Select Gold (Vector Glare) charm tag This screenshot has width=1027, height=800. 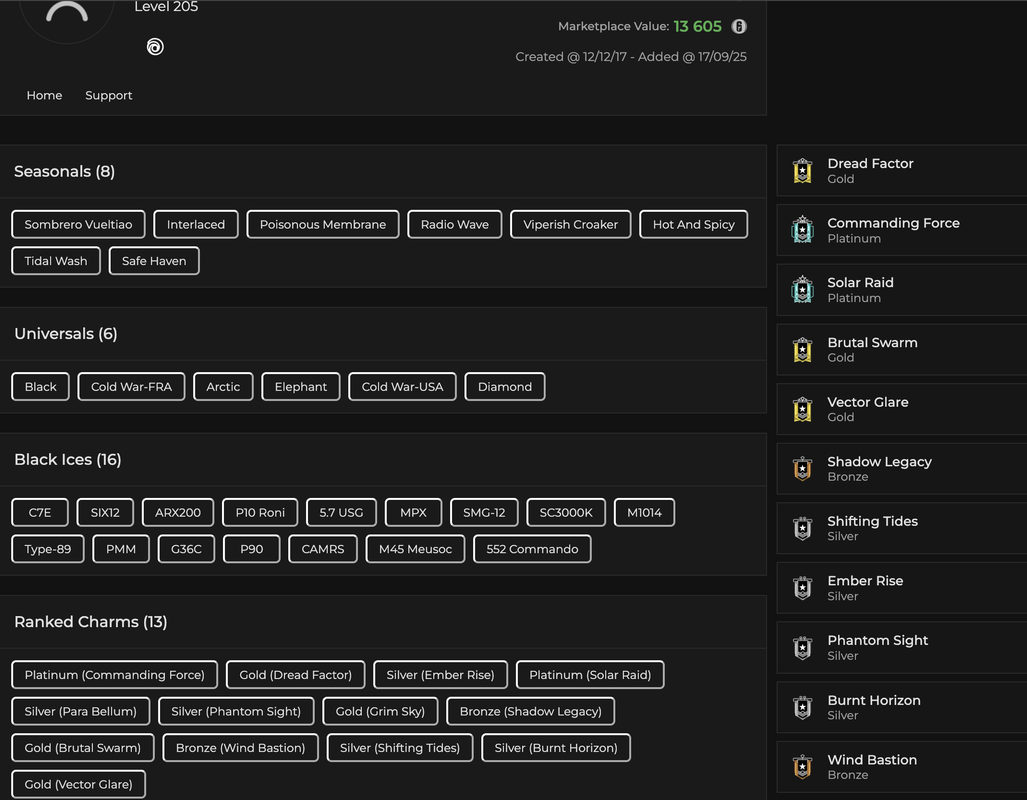pyautogui.click(x=79, y=784)
